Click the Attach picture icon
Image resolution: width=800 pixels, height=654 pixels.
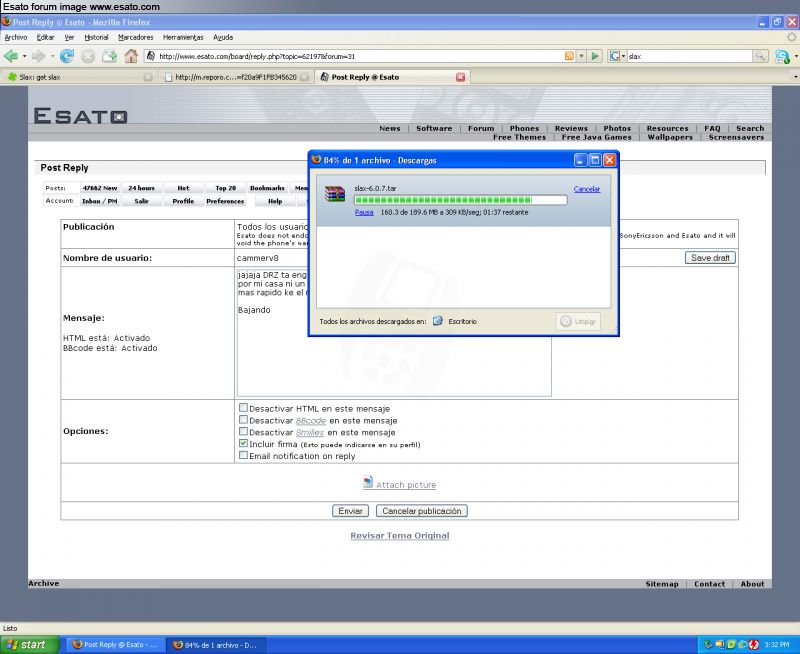tap(368, 483)
